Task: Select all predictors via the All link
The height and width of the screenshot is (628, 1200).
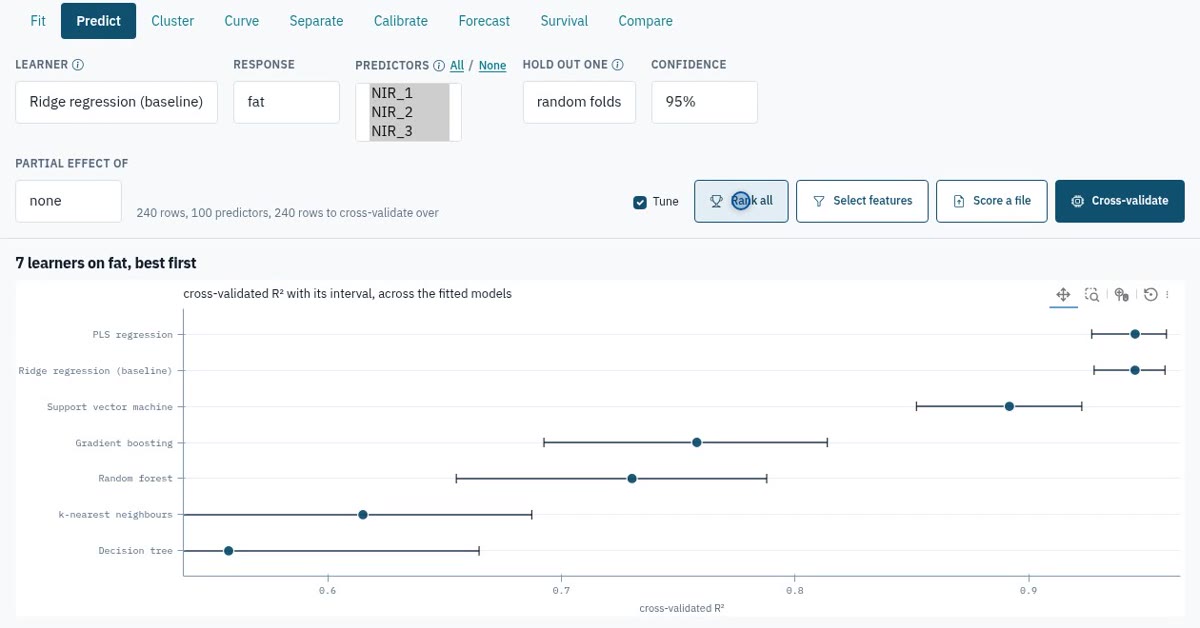Action: (x=457, y=66)
